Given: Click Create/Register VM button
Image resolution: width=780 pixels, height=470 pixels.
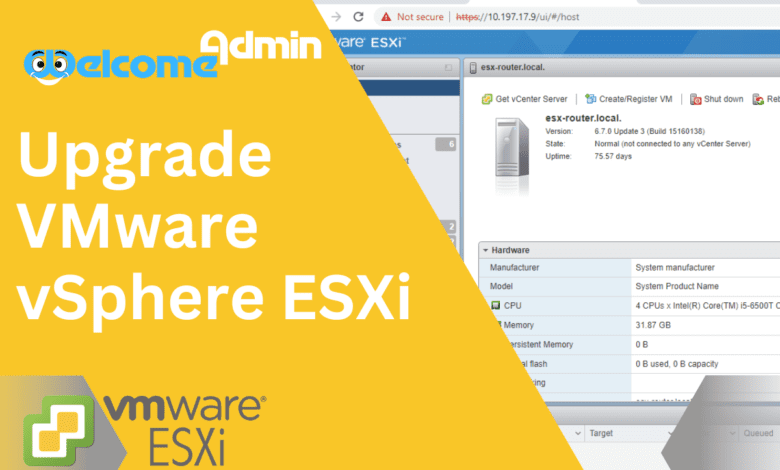Looking at the screenshot, I should point(629,99).
